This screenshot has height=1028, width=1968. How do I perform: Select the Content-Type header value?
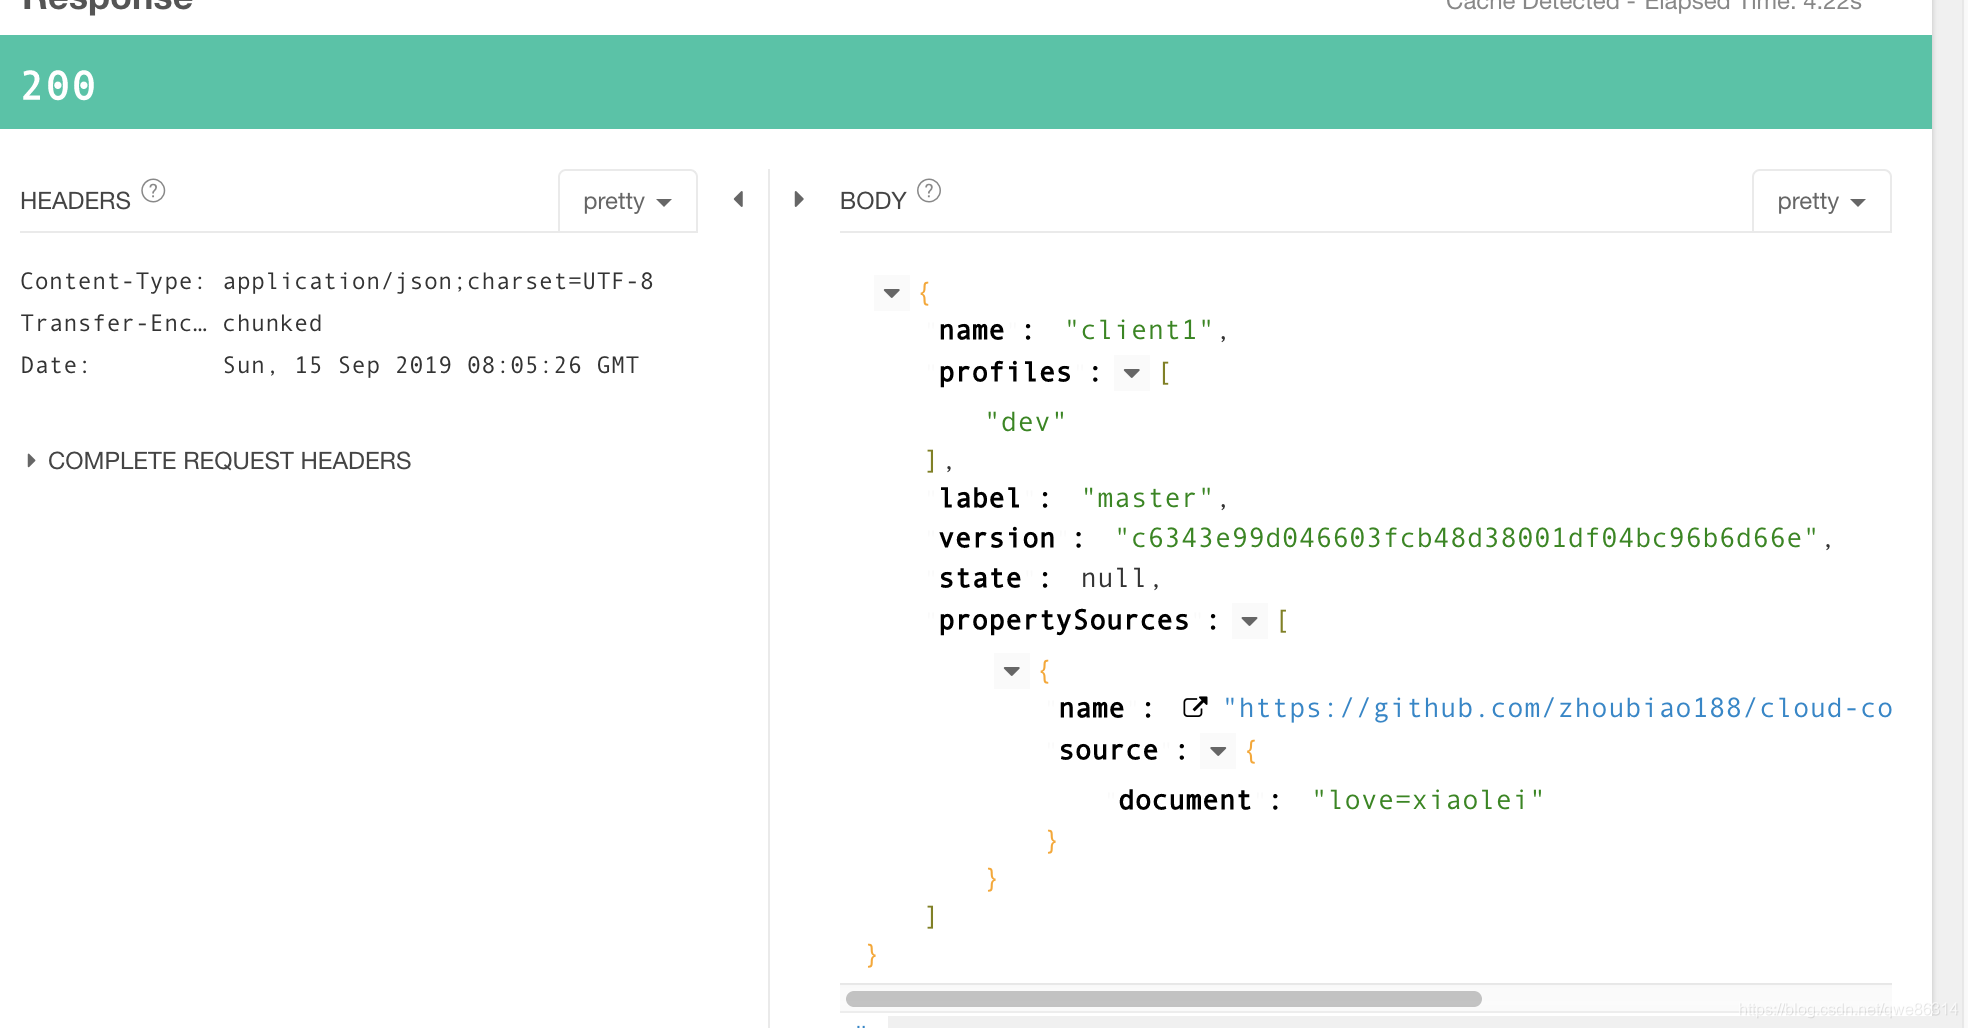[438, 282]
